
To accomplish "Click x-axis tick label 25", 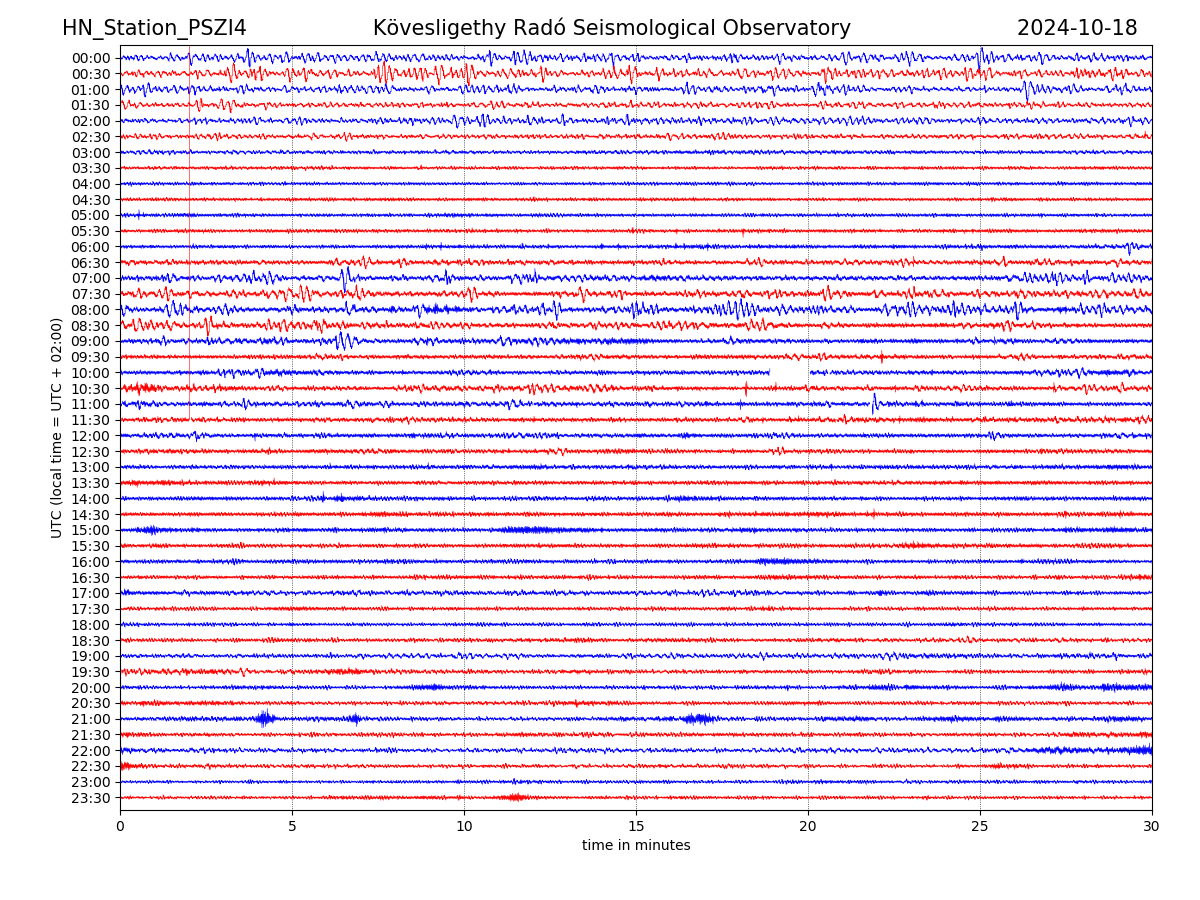I will 980,827.
